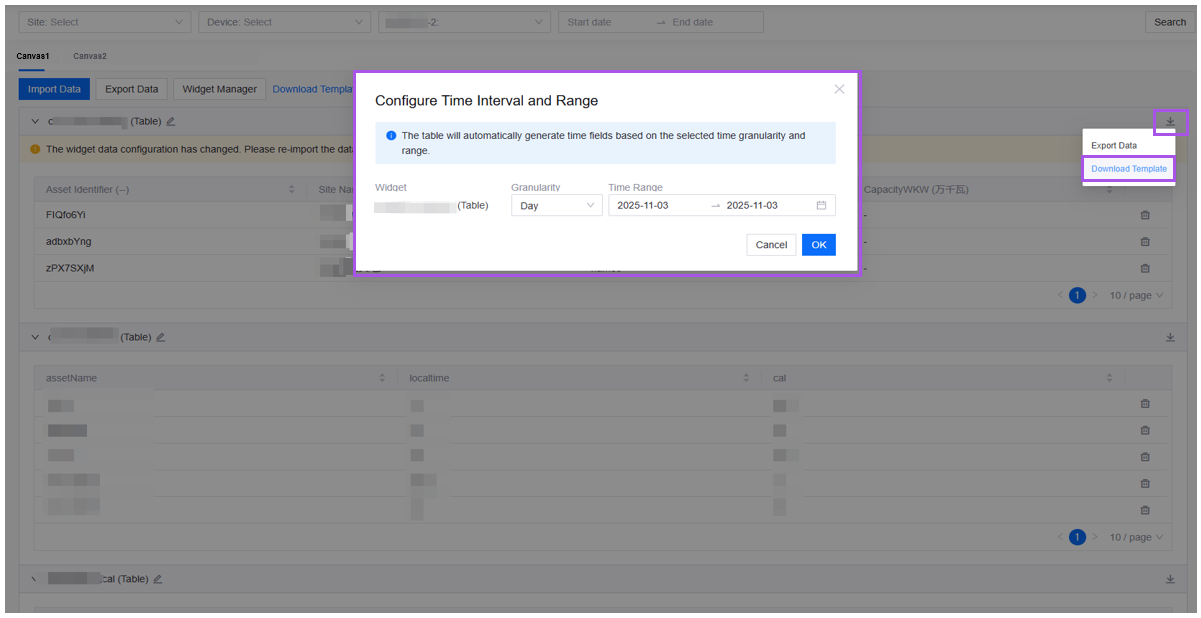This screenshot has height=618, width=1201.
Task: Confirm the dialog with OK
Action: tap(818, 245)
